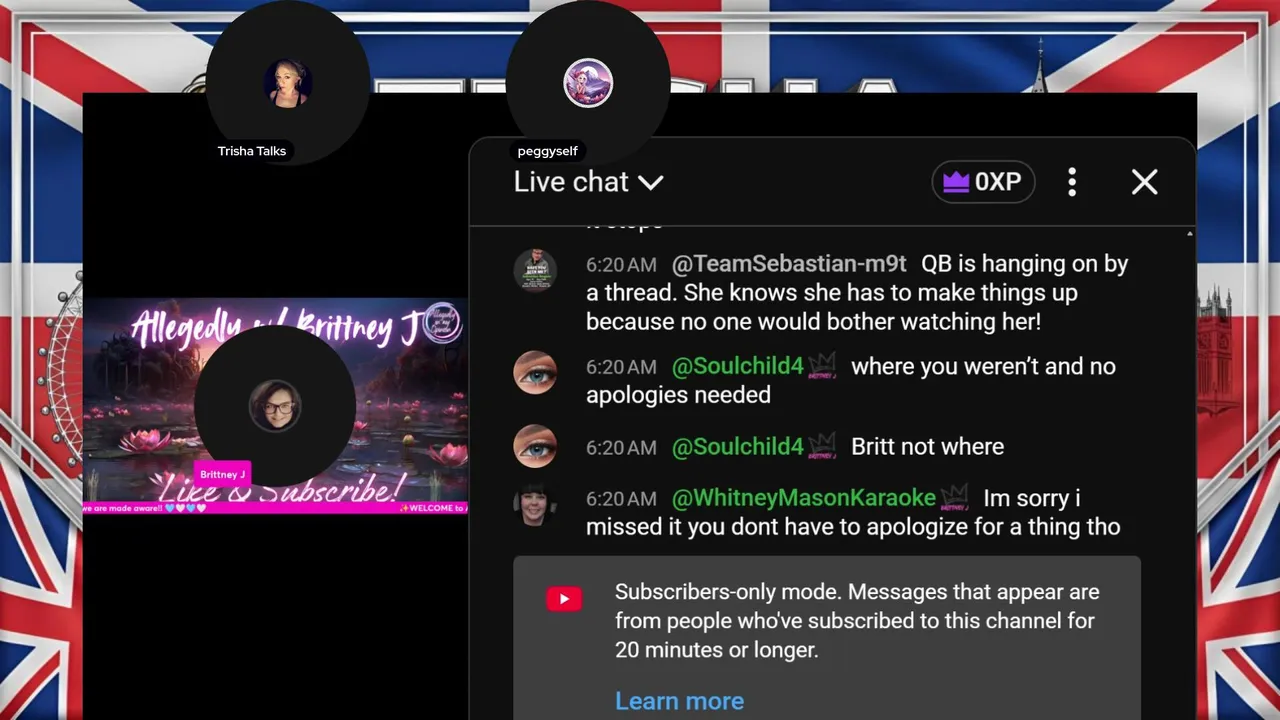Open @WhitneyMasonKaraoke avatar picture
Image resolution: width=1280 pixels, height=720 pixels.
[x=535, y=504]
